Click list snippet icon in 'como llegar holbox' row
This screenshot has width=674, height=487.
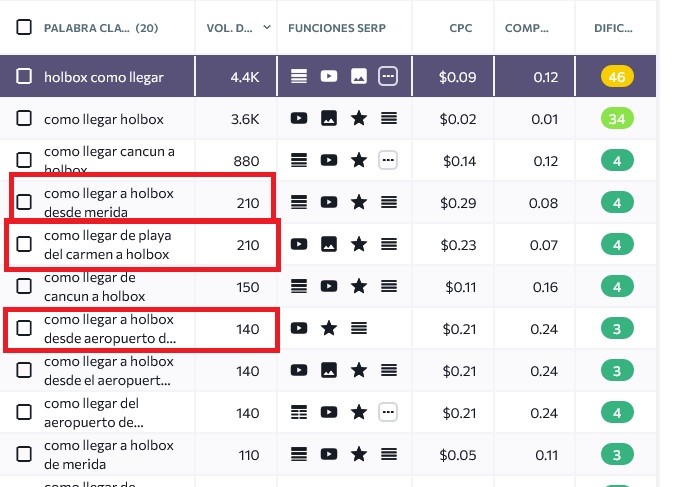pyautogui.click(x=389, y=119)
